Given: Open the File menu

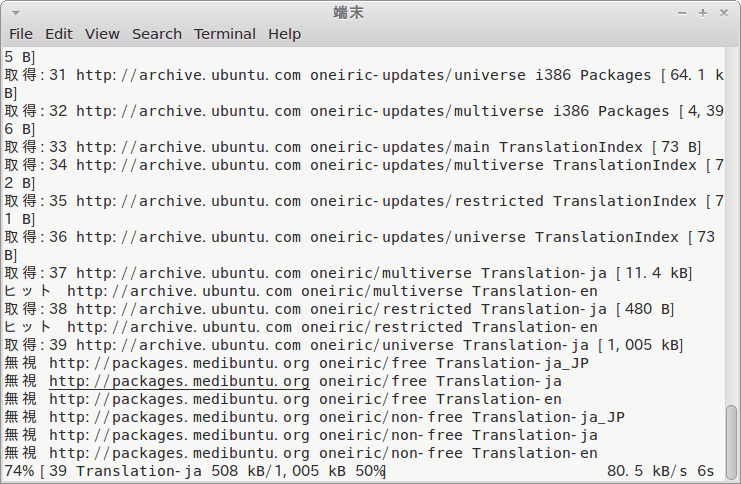Looking at the screenshot, I should click(21, 34).
